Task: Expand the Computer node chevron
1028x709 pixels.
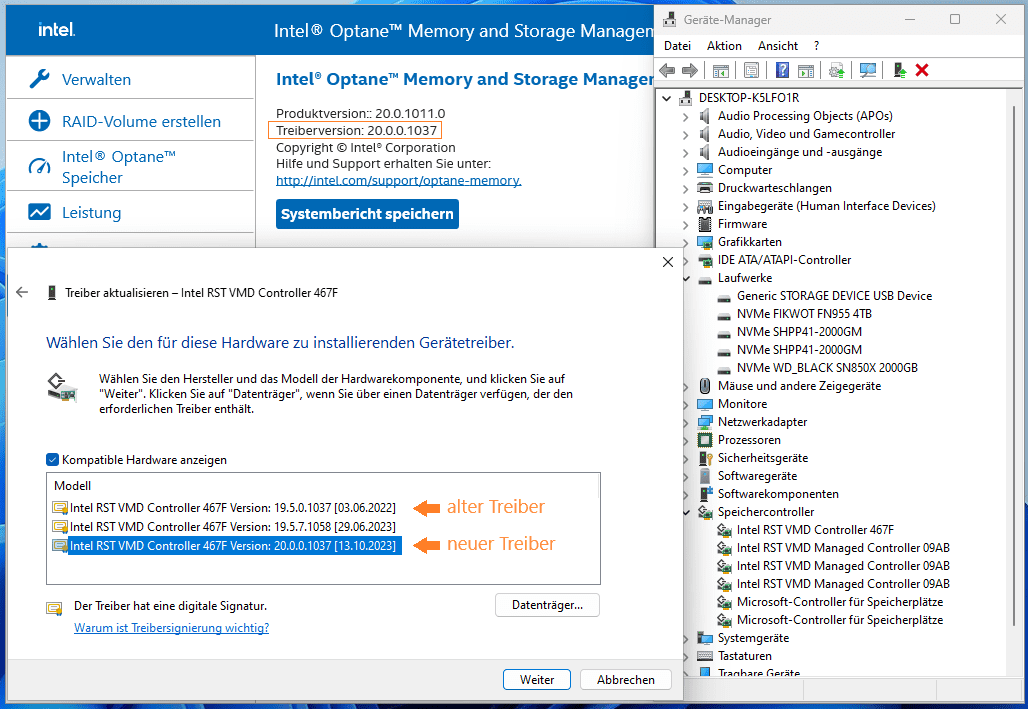Action: [x=686, y=171]
